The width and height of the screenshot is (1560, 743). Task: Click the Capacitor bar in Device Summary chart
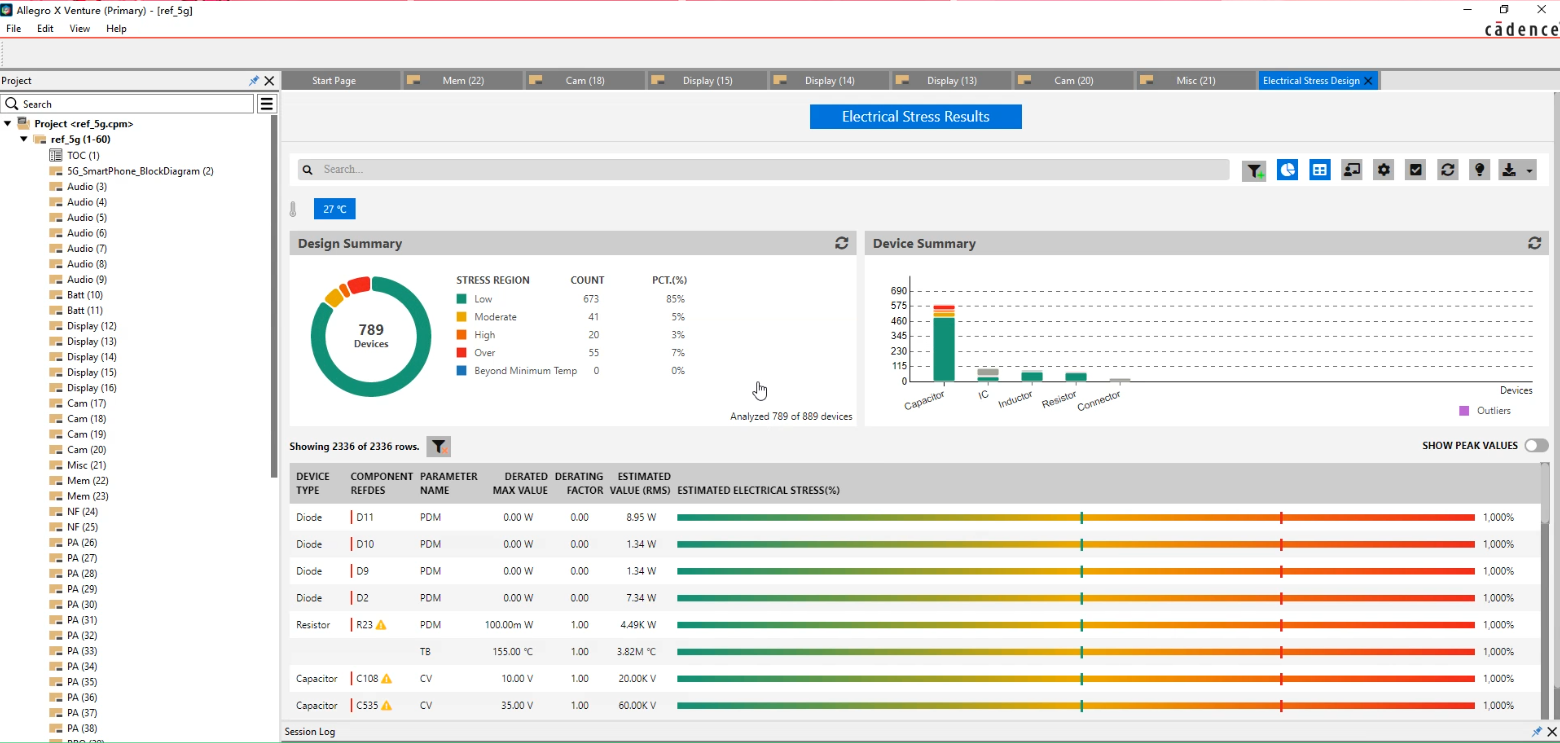point(943,343)
